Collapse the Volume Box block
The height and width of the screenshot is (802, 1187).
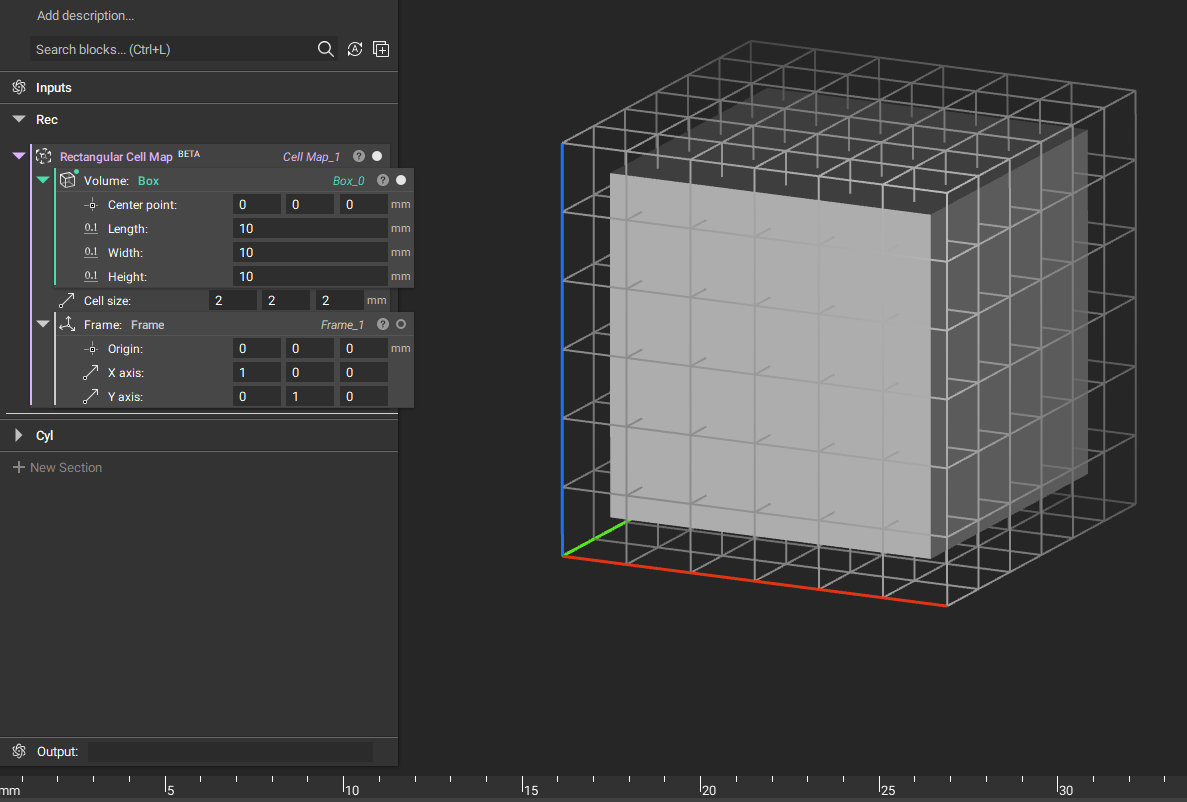pos(43,179)
